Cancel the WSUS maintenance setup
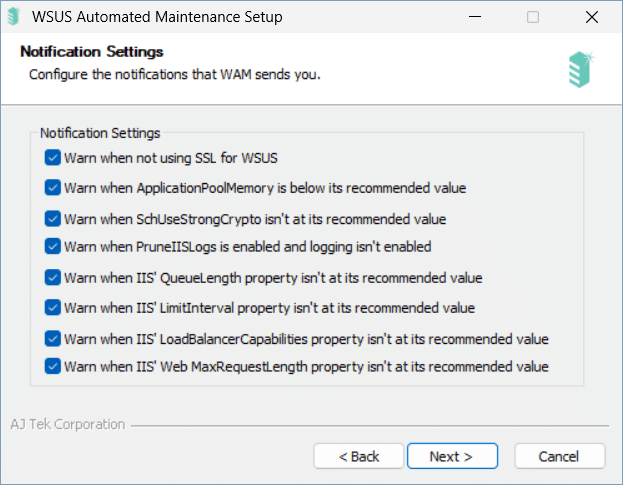Image resolution: width=623 pixels, height=485 pixels. click(559, 456)
